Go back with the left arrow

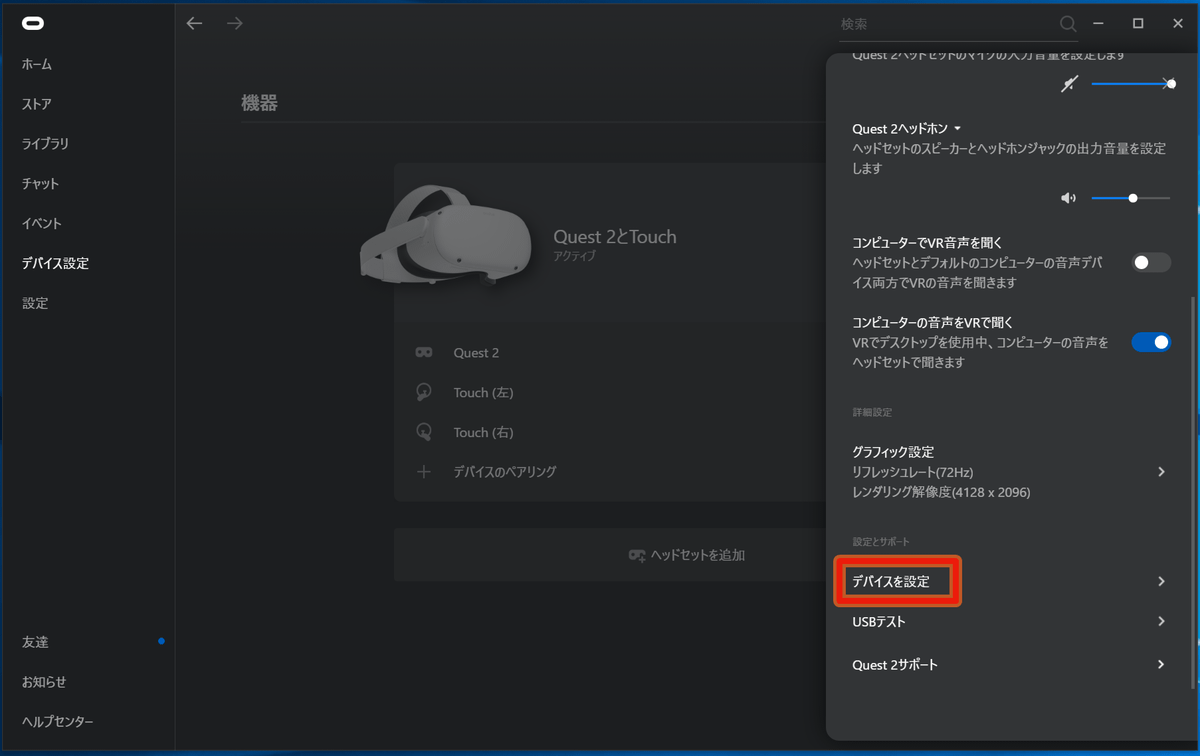[x=194, y=23]
